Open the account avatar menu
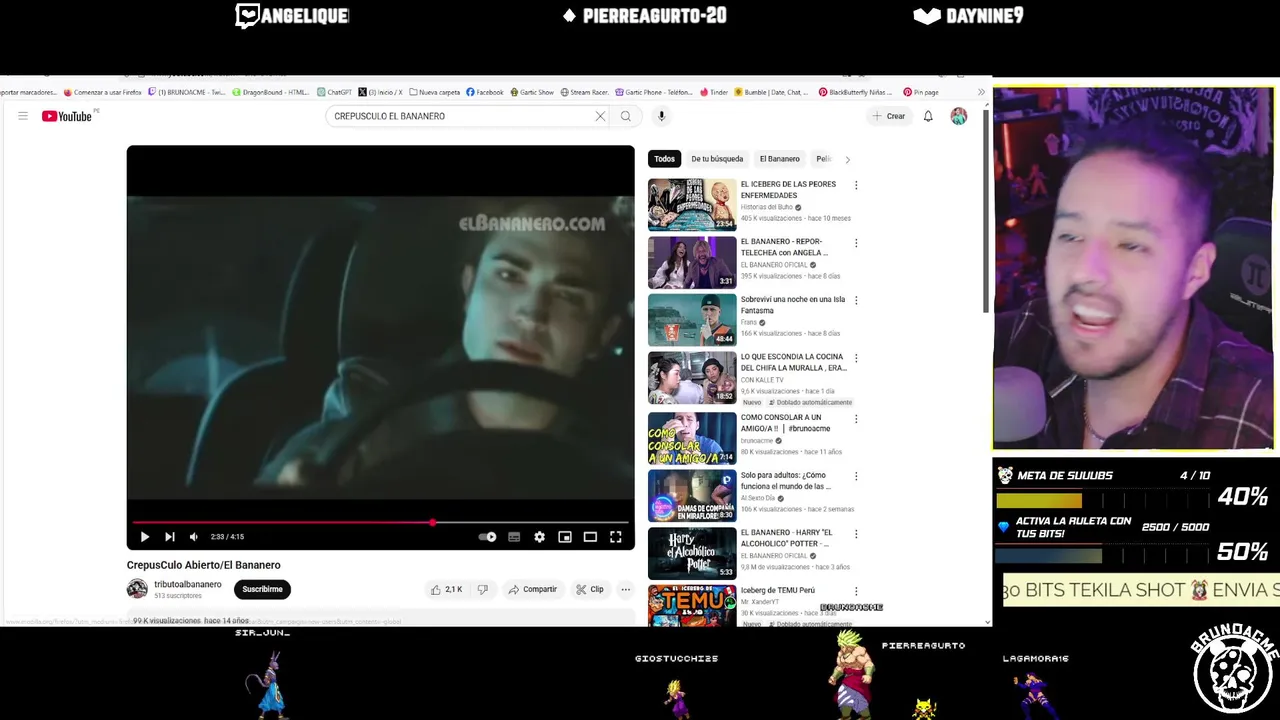1280x720 pixels. pos(958,116)
